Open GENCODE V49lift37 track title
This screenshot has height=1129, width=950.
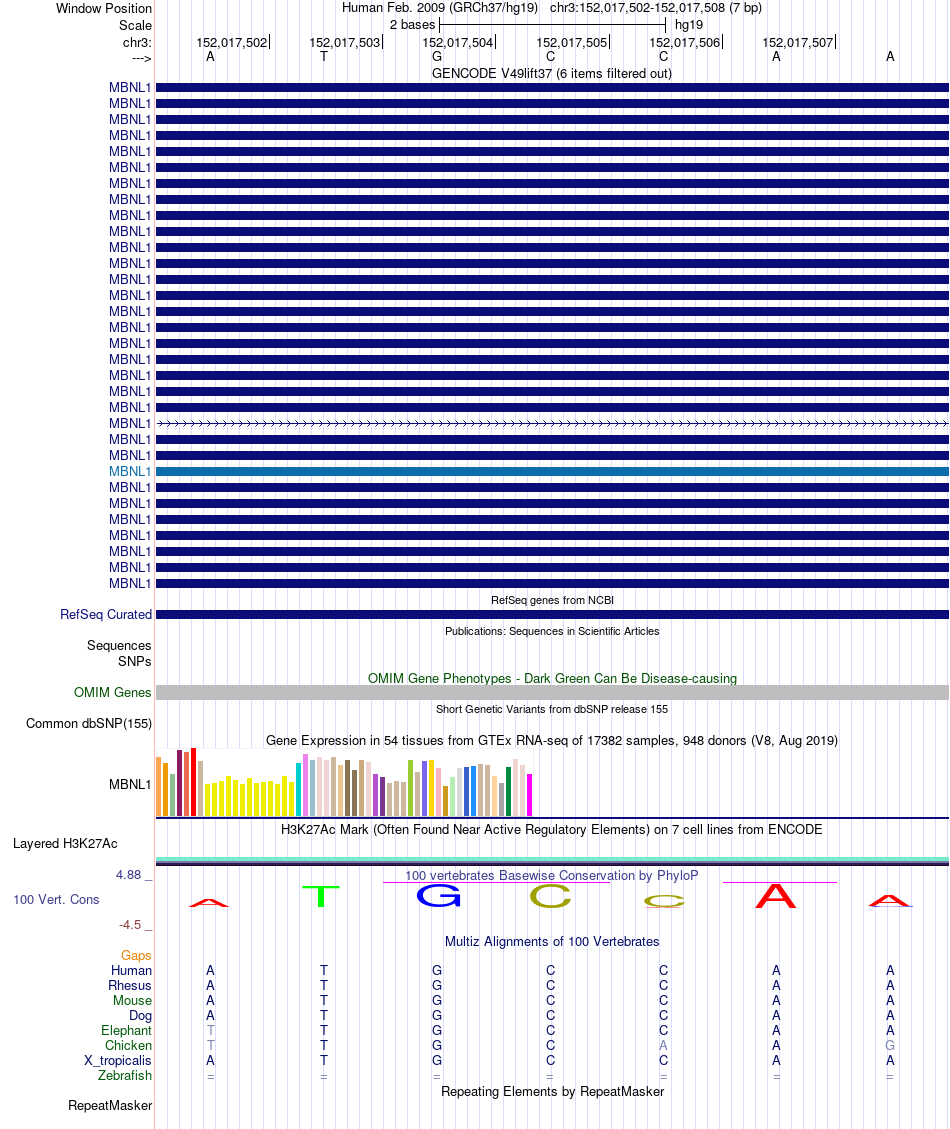pyautogui.click(x=552, y=73)
